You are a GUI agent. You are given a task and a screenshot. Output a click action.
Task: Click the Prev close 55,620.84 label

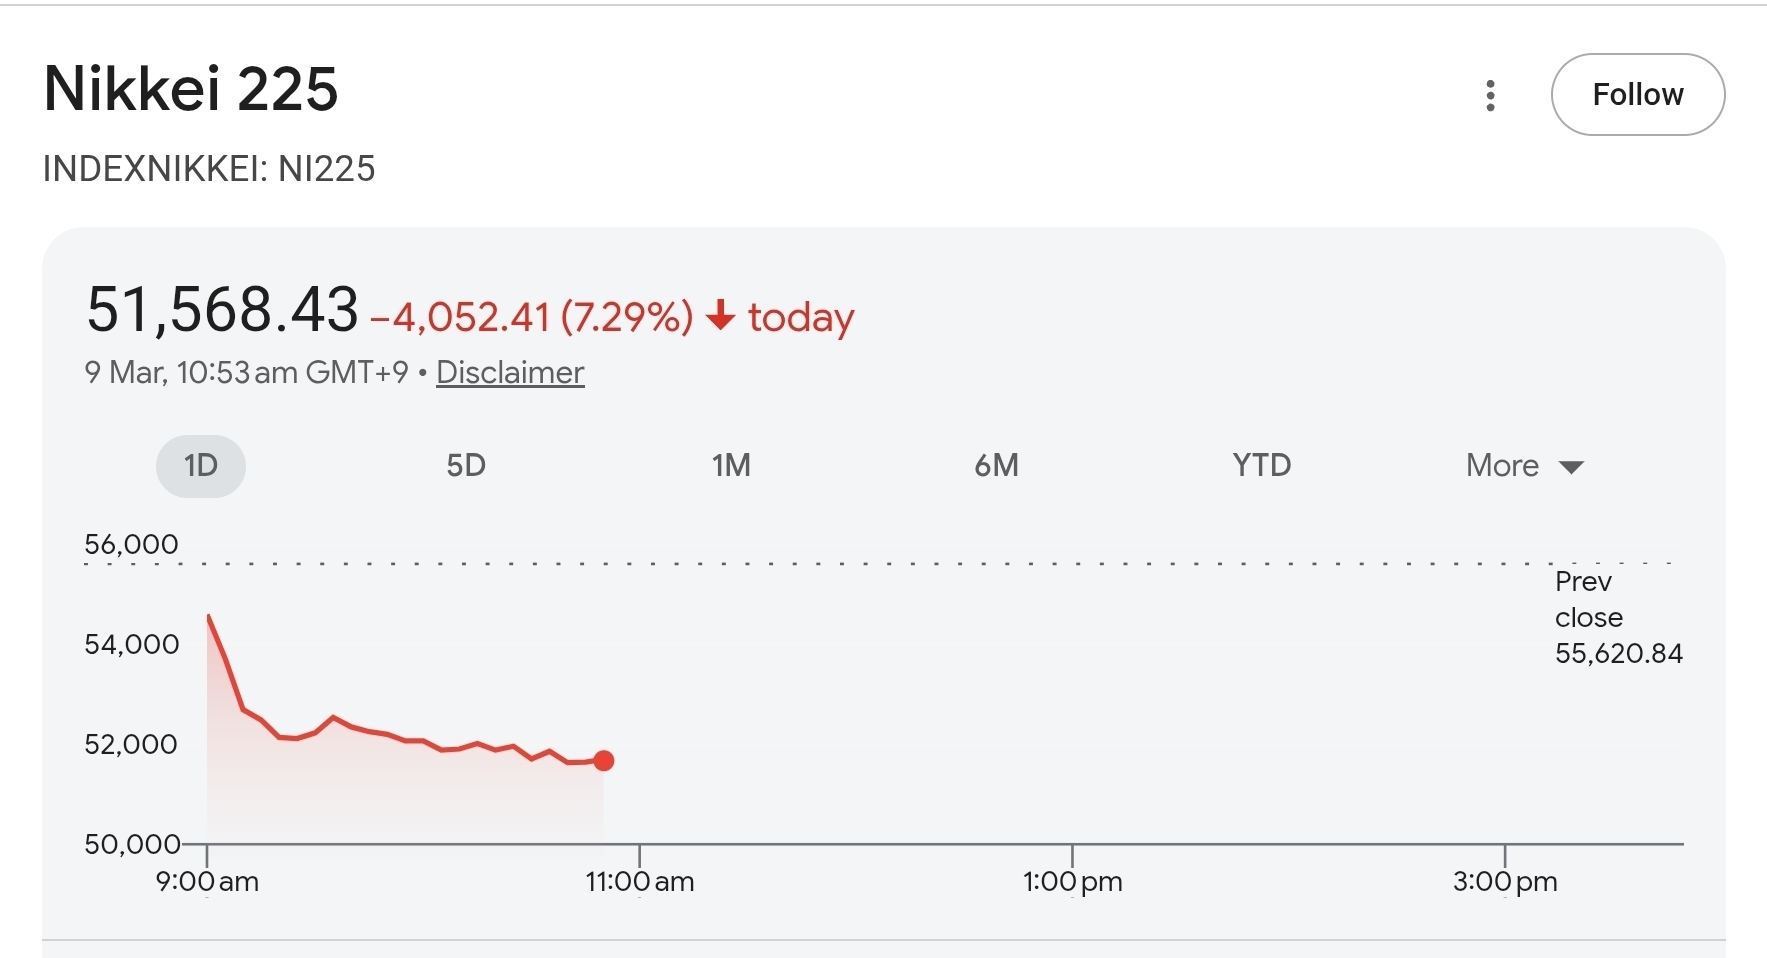coord(1617,617)
